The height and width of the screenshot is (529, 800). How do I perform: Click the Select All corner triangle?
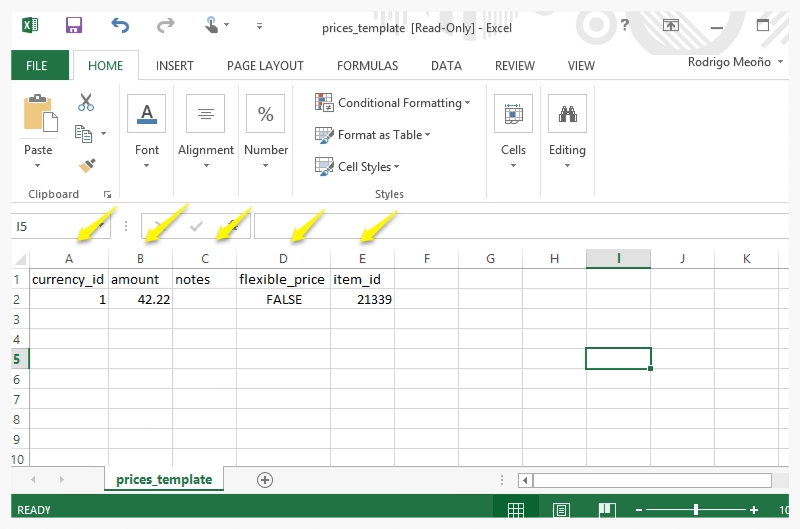(x=20, y=259)
